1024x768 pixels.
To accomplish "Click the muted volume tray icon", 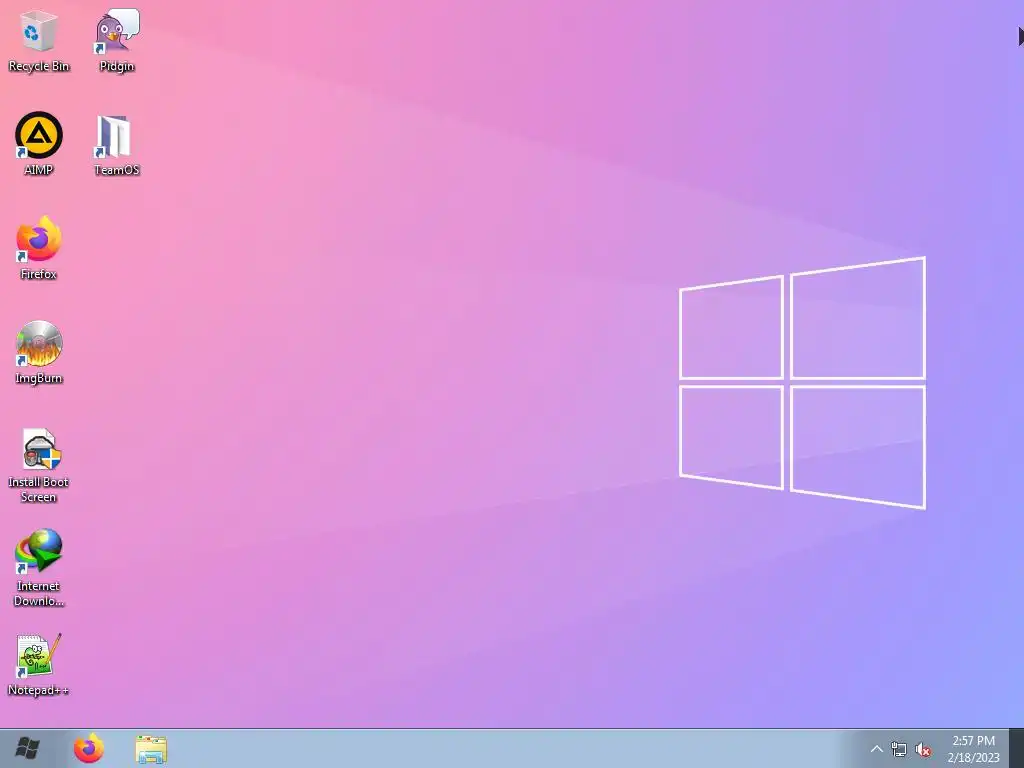I will coord(923,749).
